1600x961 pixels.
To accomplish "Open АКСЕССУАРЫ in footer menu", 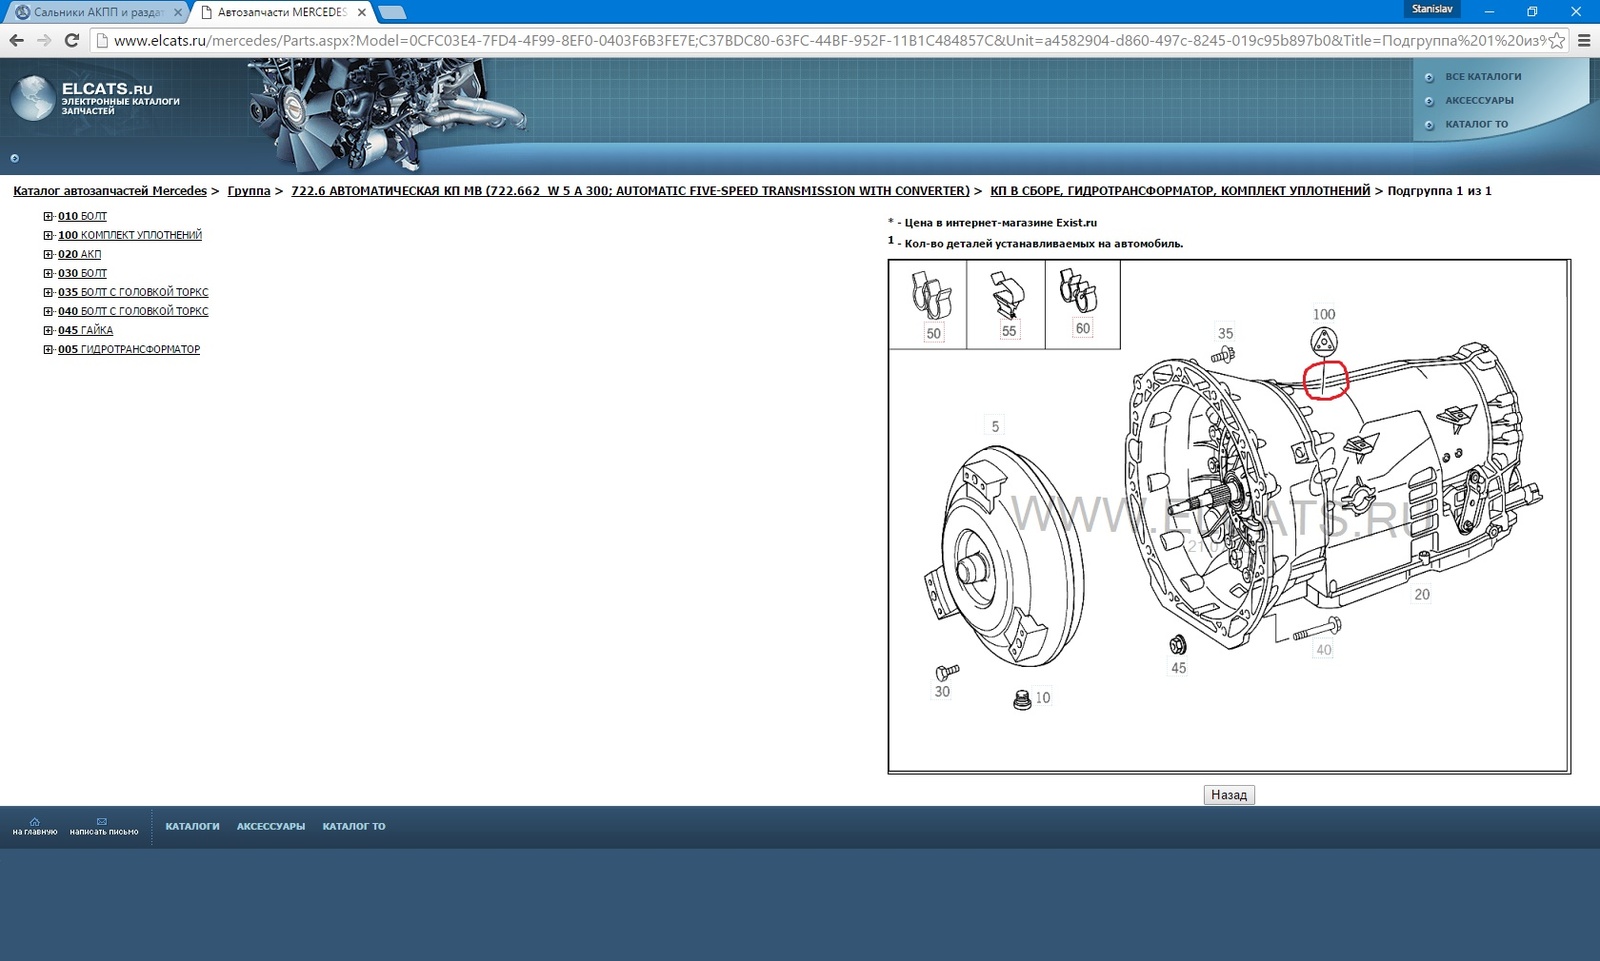I will click(x=271, y=826).
